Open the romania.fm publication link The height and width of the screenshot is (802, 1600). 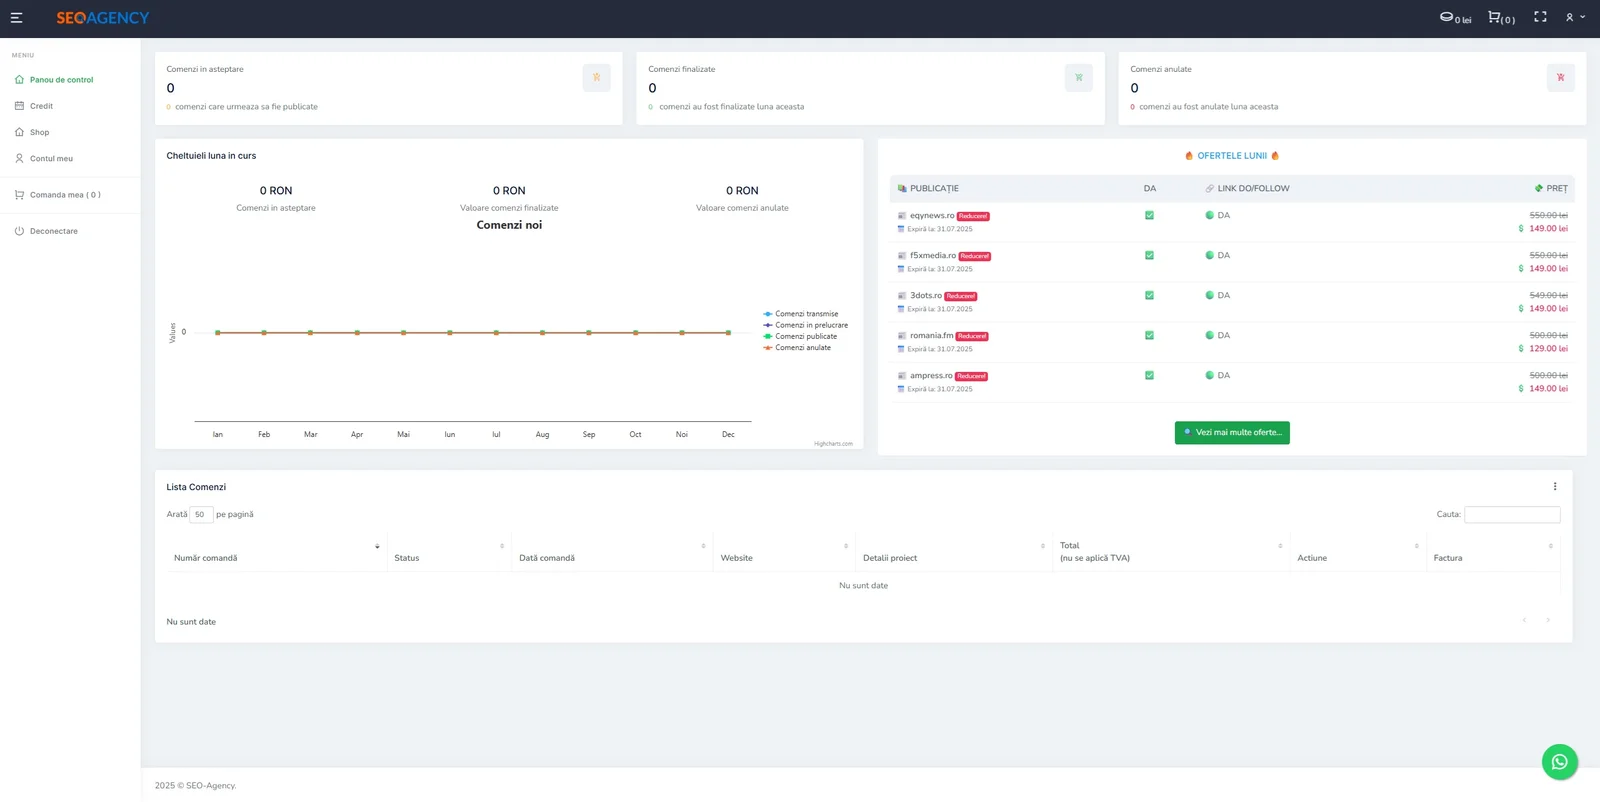coord(932,336)
